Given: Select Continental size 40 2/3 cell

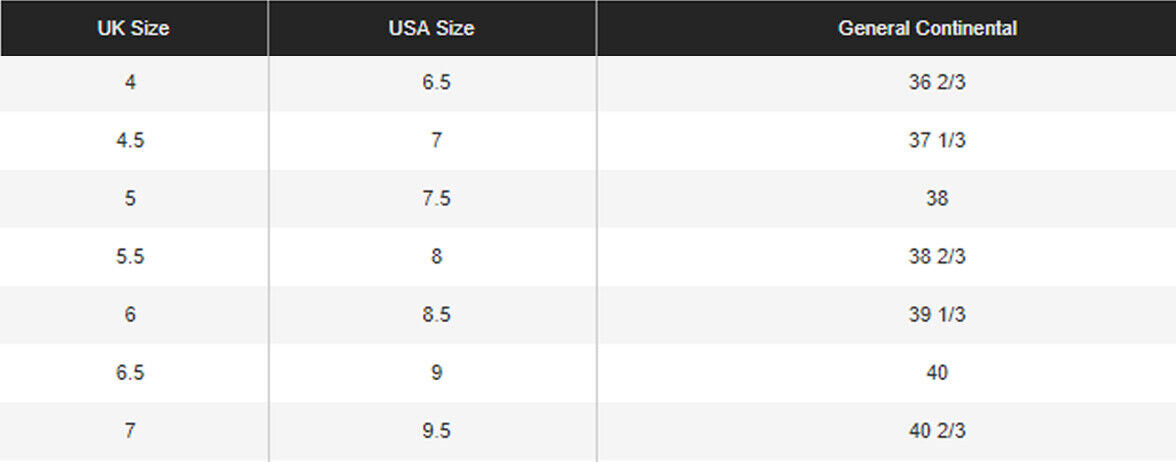Looking at the screenshot, I should click(x=937, y=431).
